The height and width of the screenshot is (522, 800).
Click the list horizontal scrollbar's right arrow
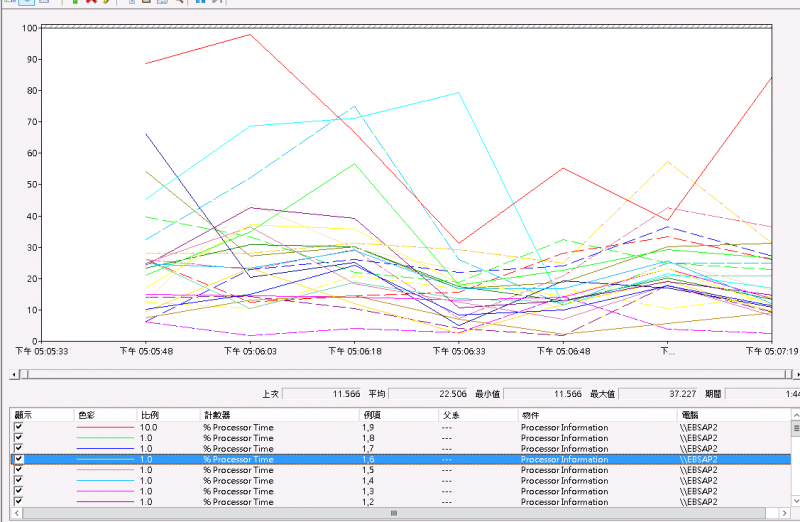coord(783,514)
